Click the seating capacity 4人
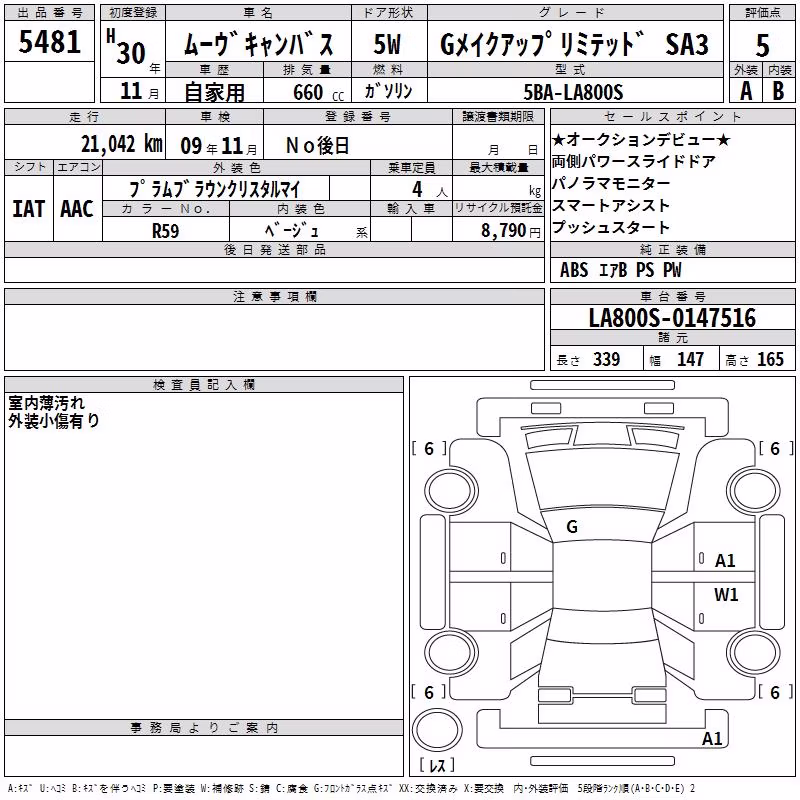Image resolution: width=800 pixels, height=800 pixels. 430,190
